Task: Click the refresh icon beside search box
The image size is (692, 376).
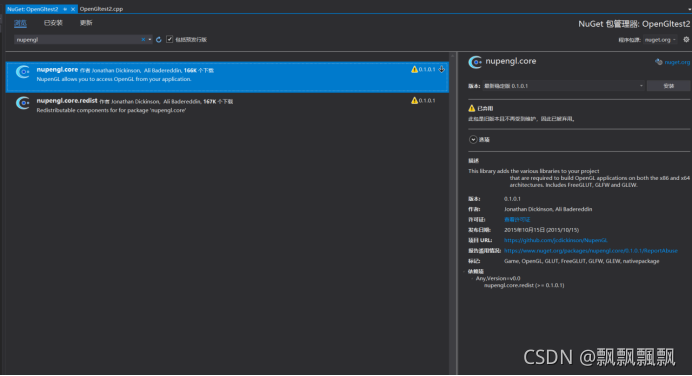Action: [158, 40]
